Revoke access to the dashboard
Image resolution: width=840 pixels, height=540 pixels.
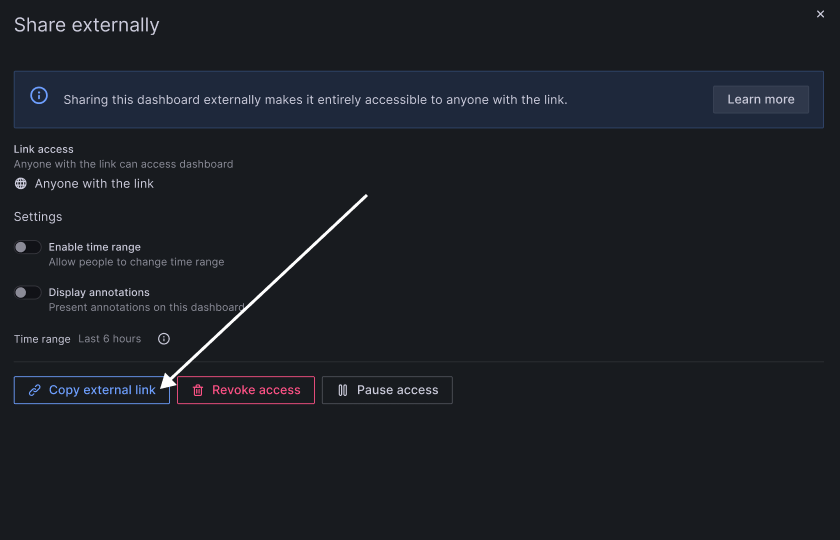[x=246, y=390]
